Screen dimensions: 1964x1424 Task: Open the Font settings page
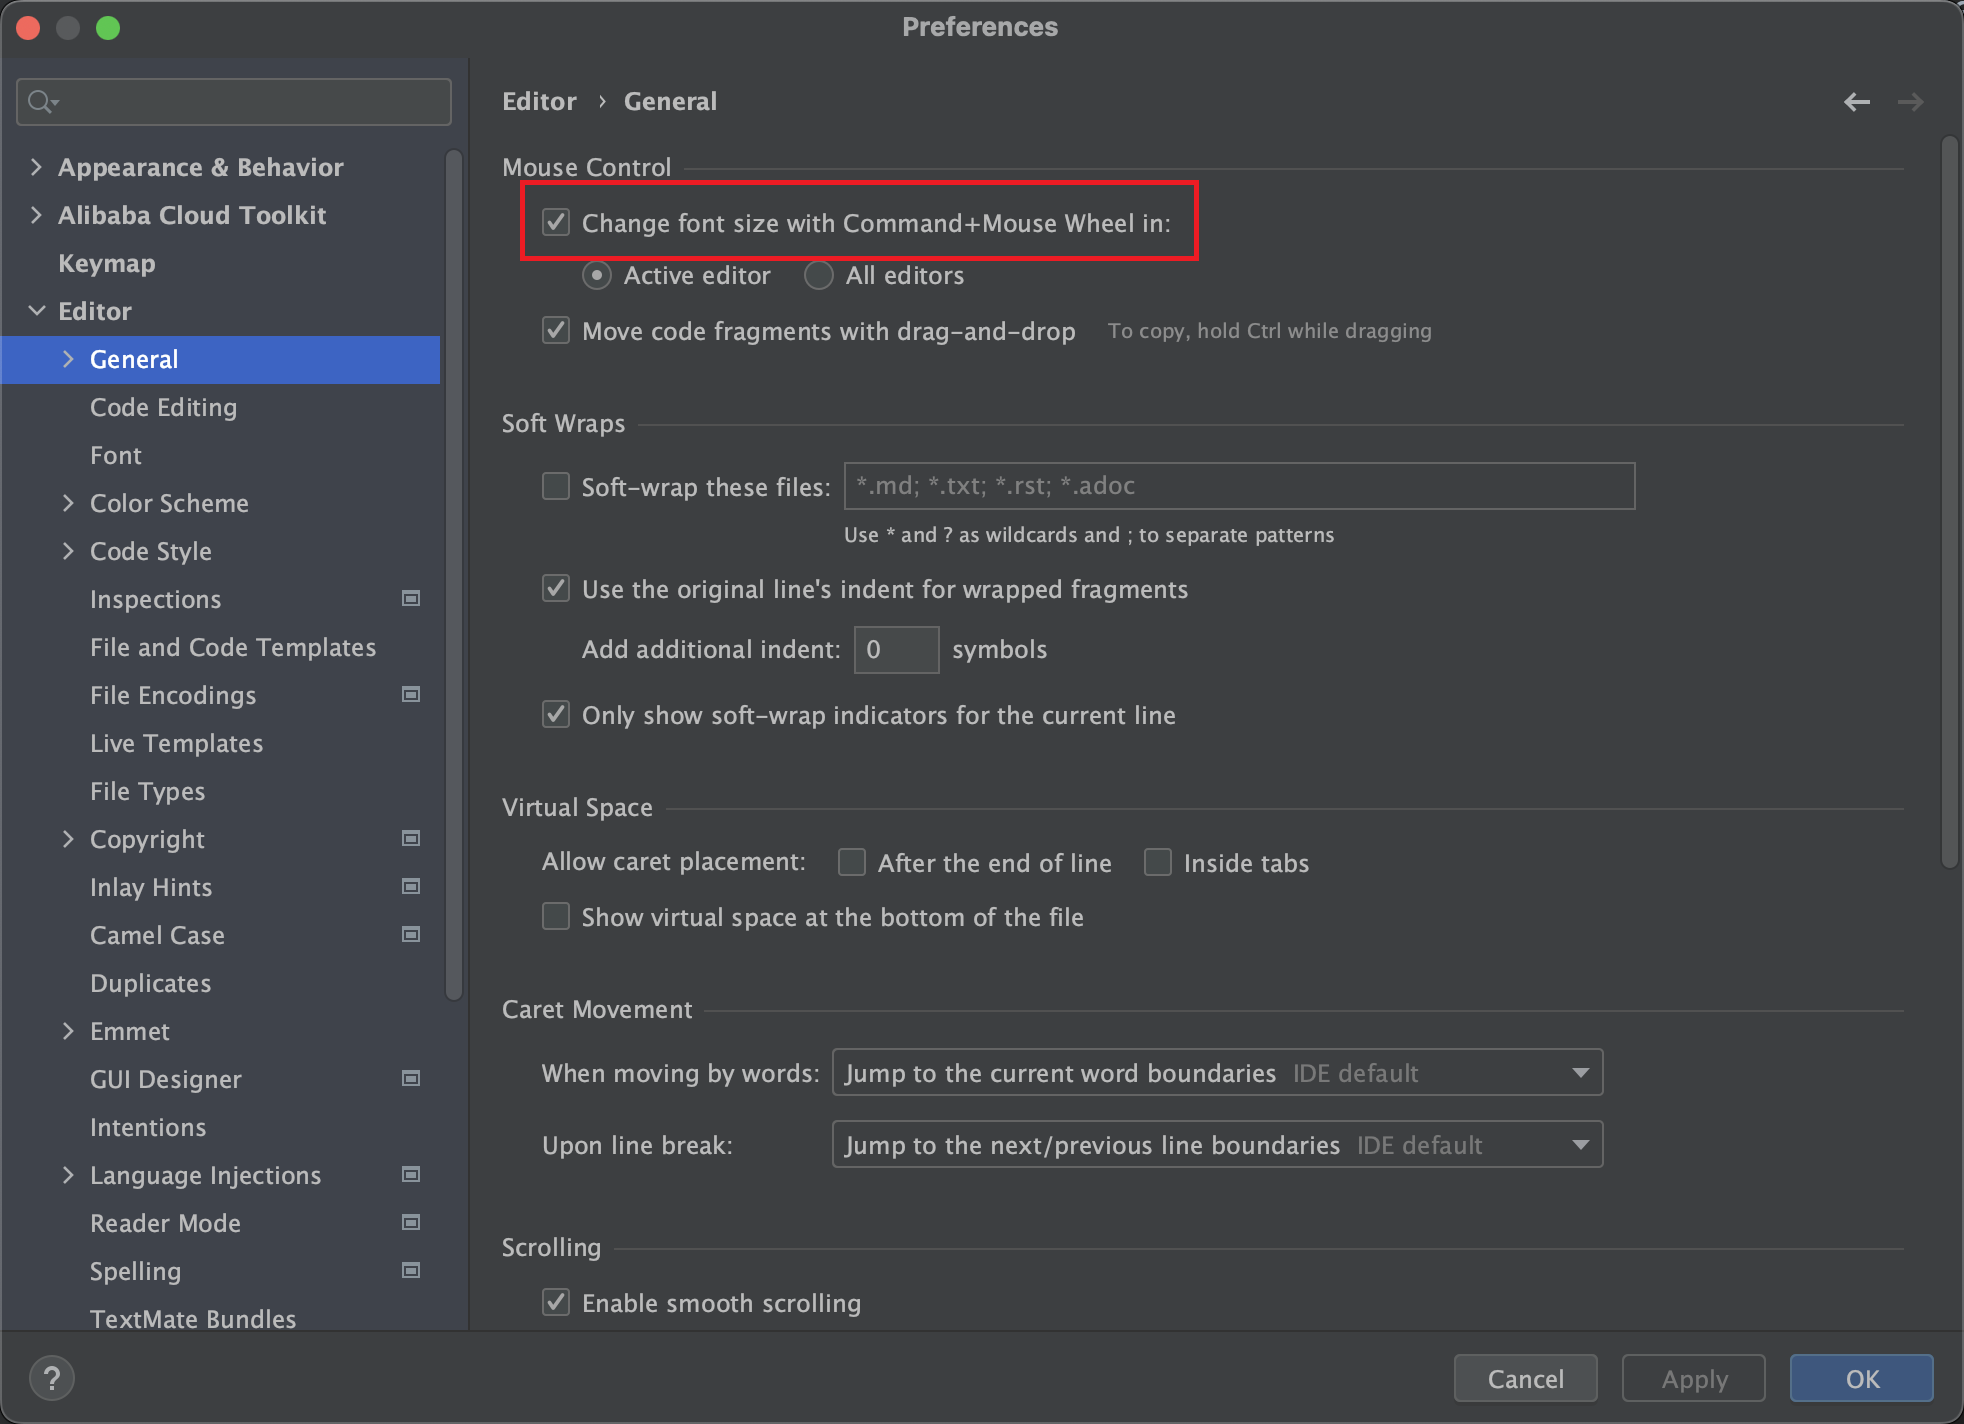[116, 455]
